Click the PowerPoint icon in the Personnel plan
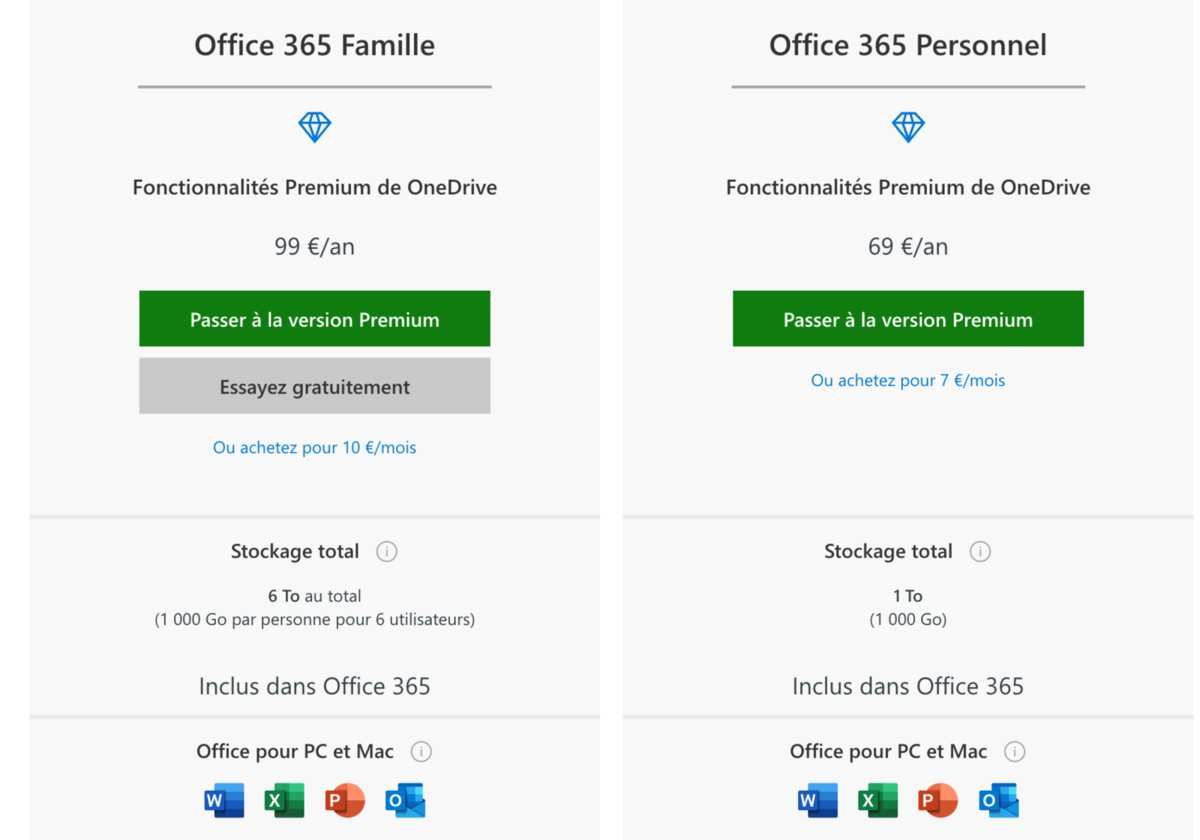This screenshot has height=840, width=1200. pos(938,801)
